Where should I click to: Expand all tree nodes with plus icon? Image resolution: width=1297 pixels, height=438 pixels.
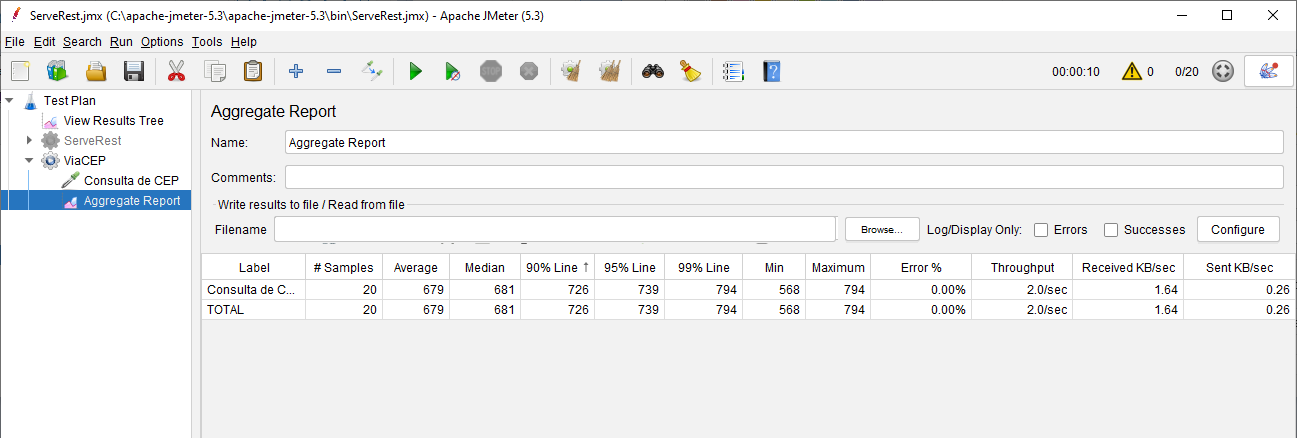pos(296,71)
